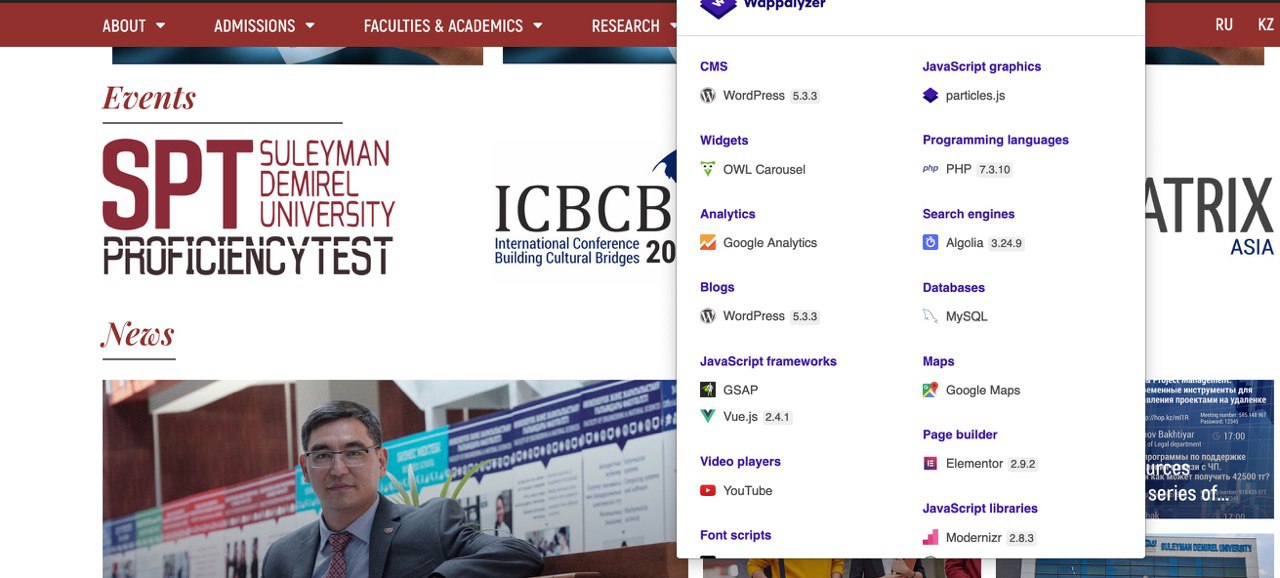Click the Google Maps pin icon
The width and height of the screenshot is (1280, 578).
tap(931, 390)
